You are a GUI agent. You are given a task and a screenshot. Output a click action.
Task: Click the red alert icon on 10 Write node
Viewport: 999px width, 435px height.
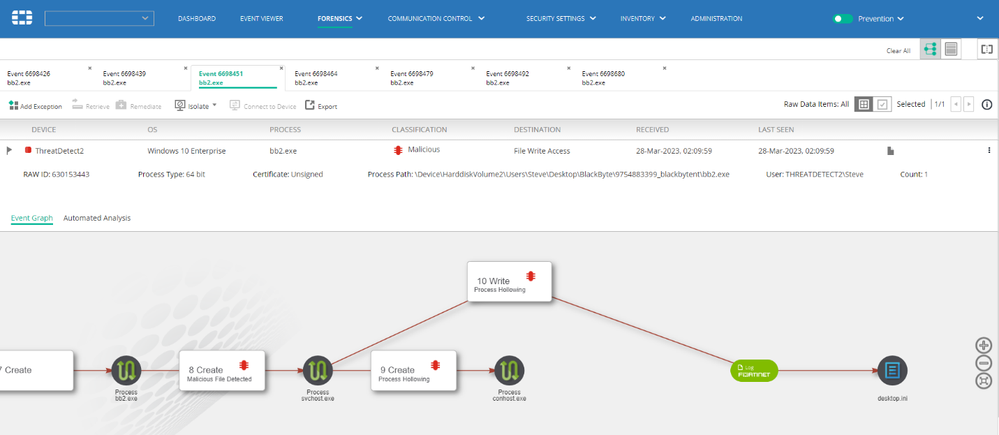pyautogui.click(x=531, y=276)
